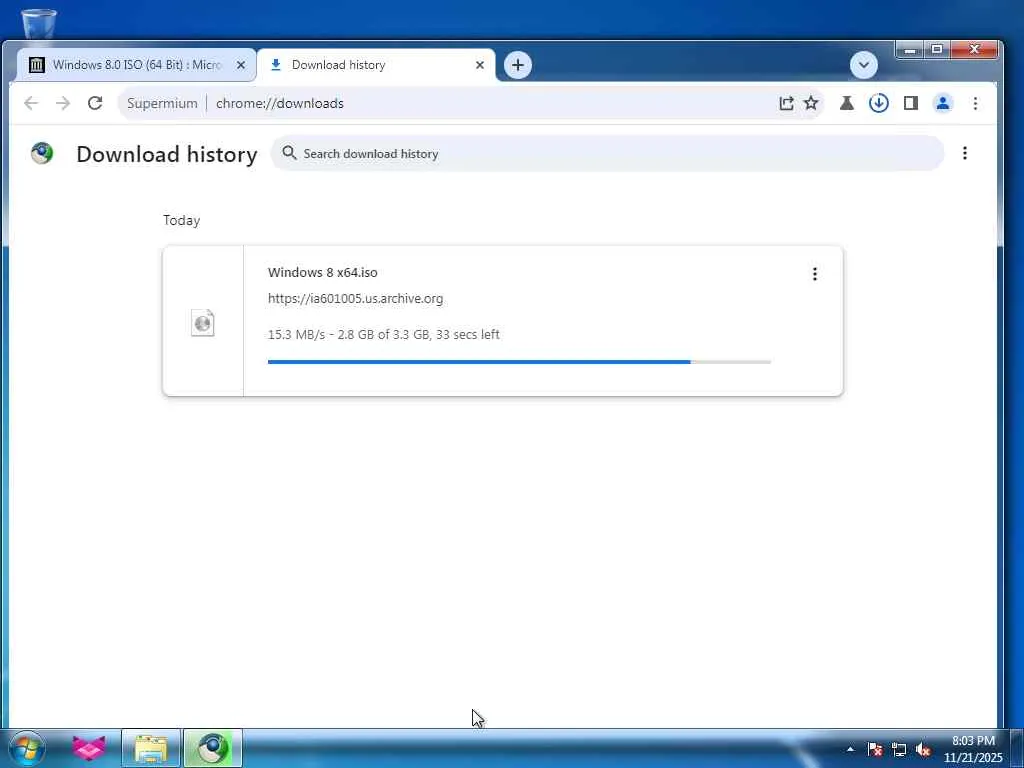This screenshot has width=1024, height=768.
Task: Click the Search download history field
Action: (607, 153)
